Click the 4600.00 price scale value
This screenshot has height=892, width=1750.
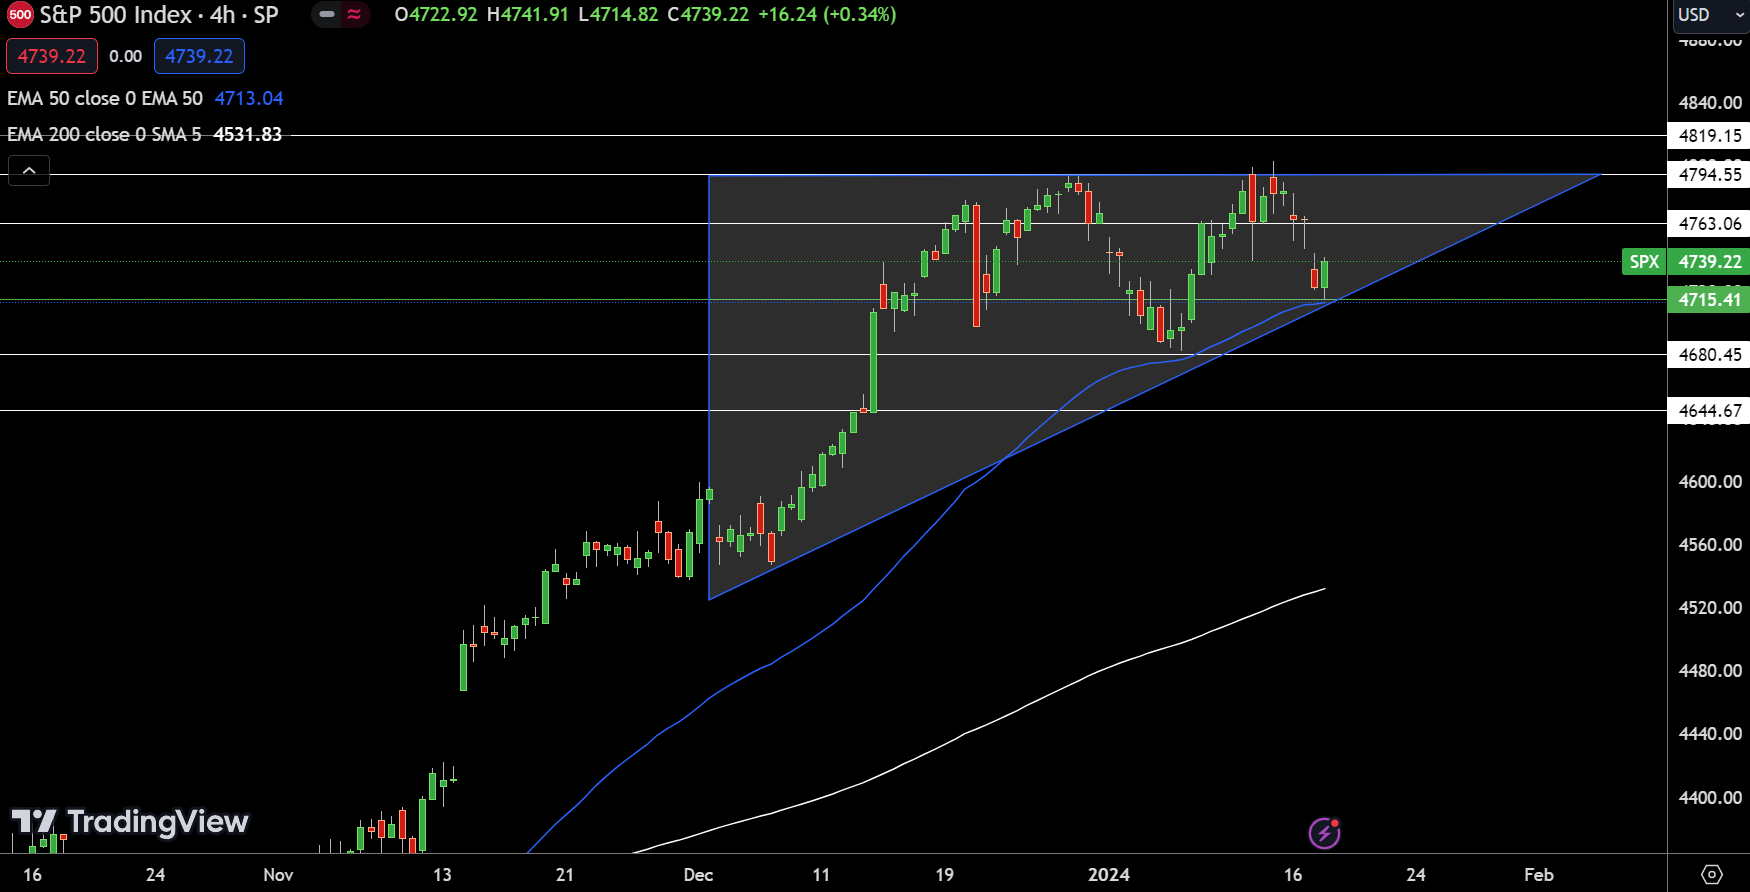point(1710,481)
